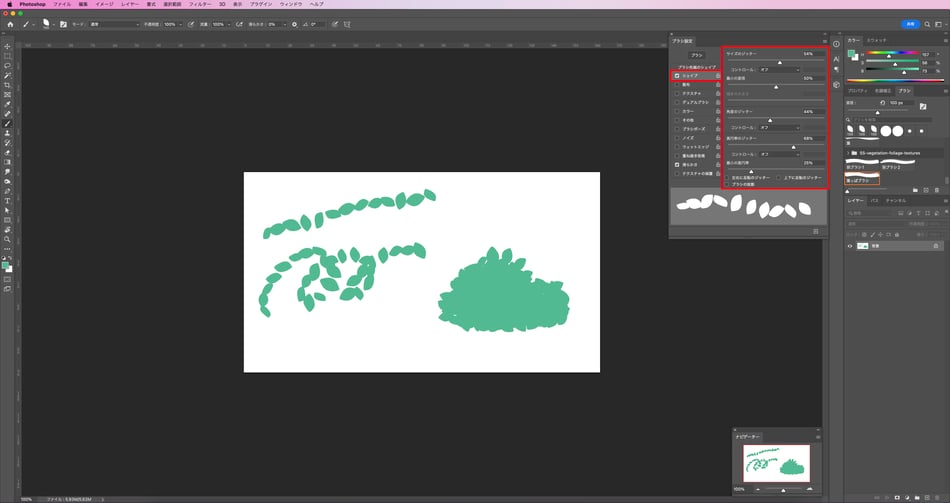Select the Crop tool

[7, 85]
